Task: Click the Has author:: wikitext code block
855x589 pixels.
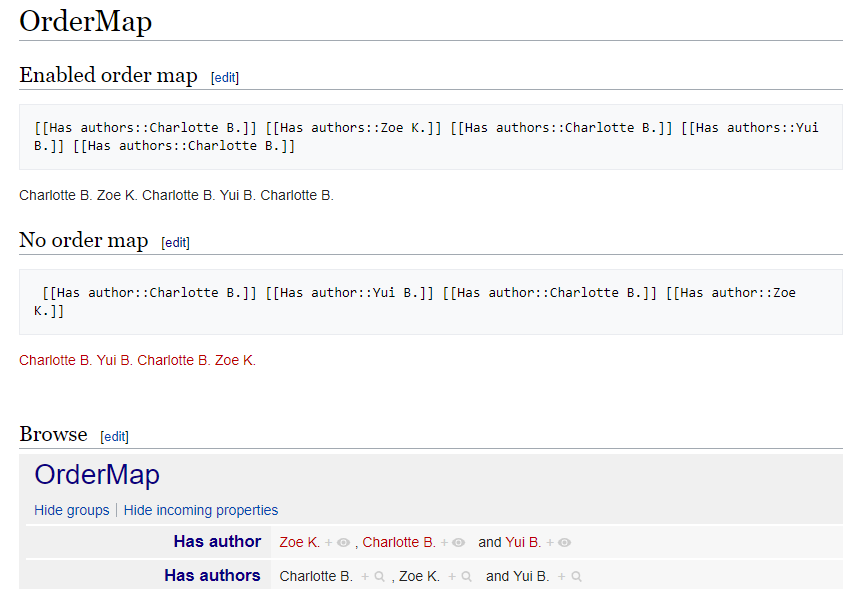Action: [x=431, y=302]
